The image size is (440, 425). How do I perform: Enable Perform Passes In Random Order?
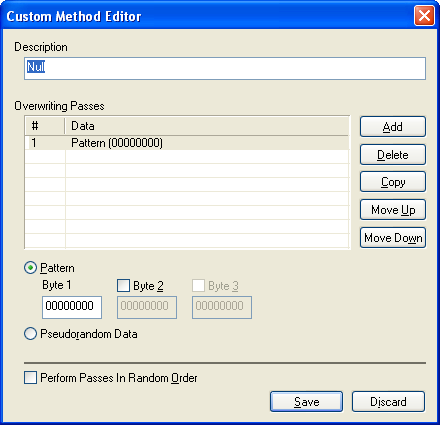(x=30, y=378)
